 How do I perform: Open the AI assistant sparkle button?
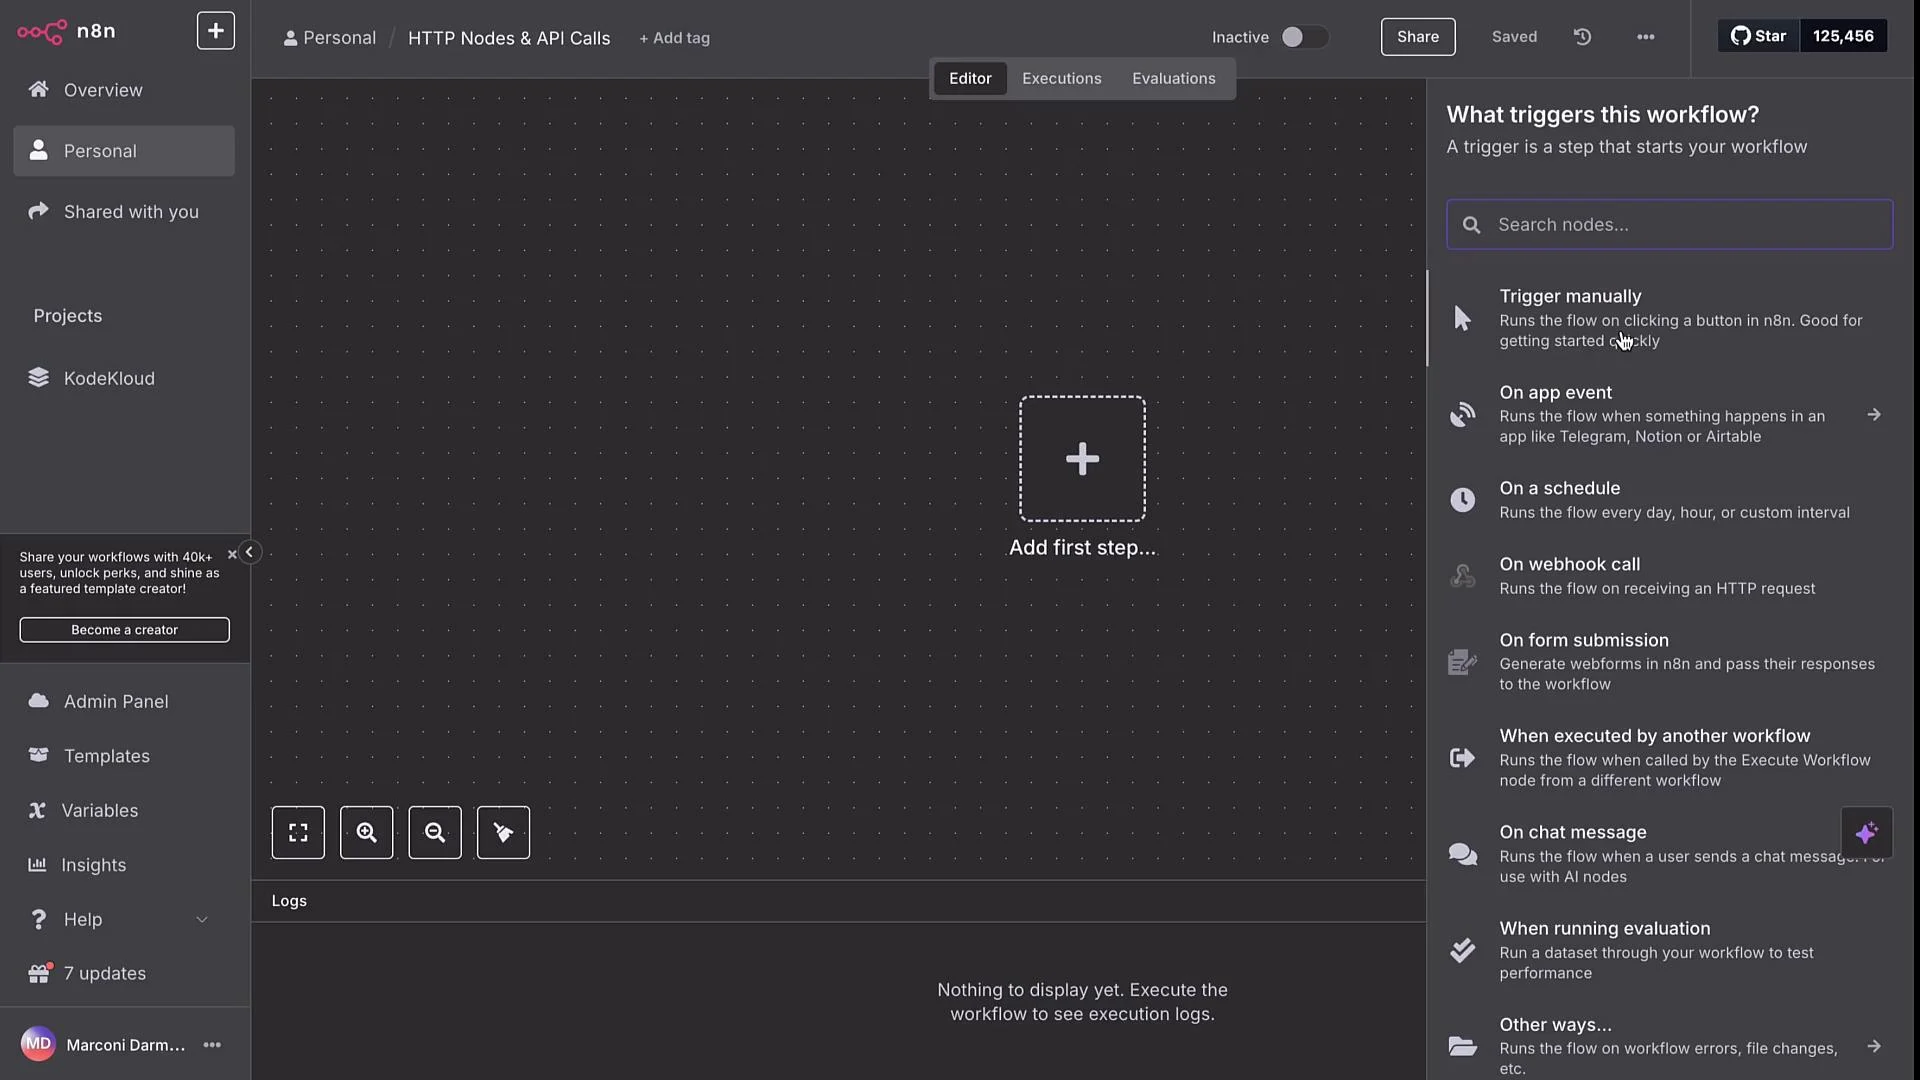pyautogui.click(x=1866, y=832)
